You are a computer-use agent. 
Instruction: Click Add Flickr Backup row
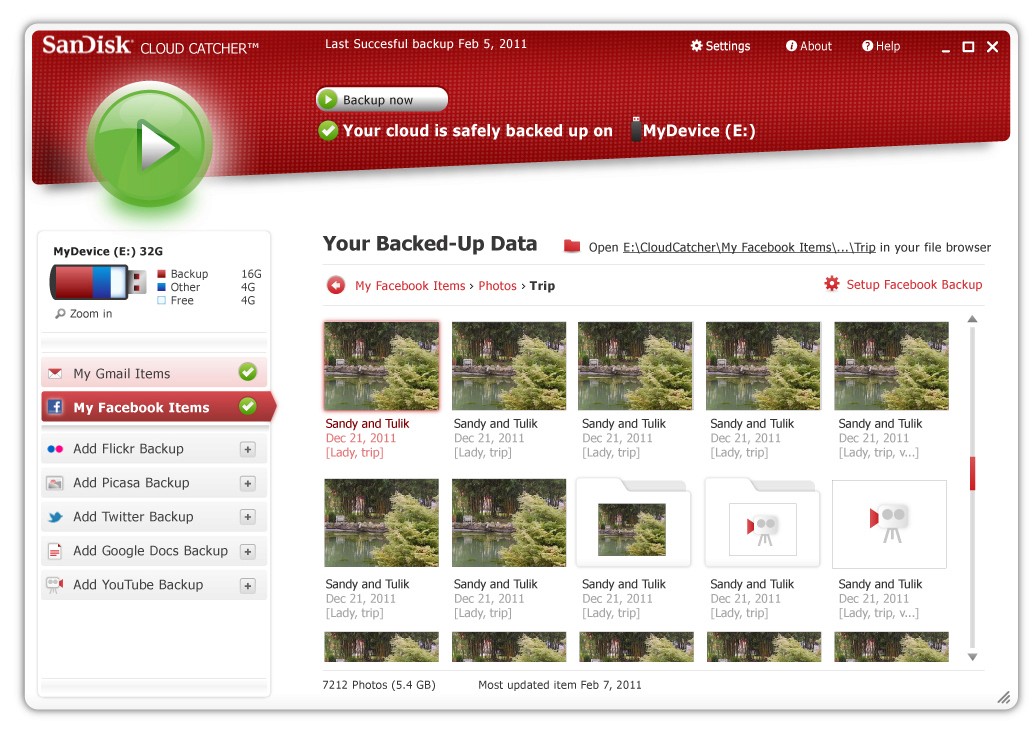point(154,448)
